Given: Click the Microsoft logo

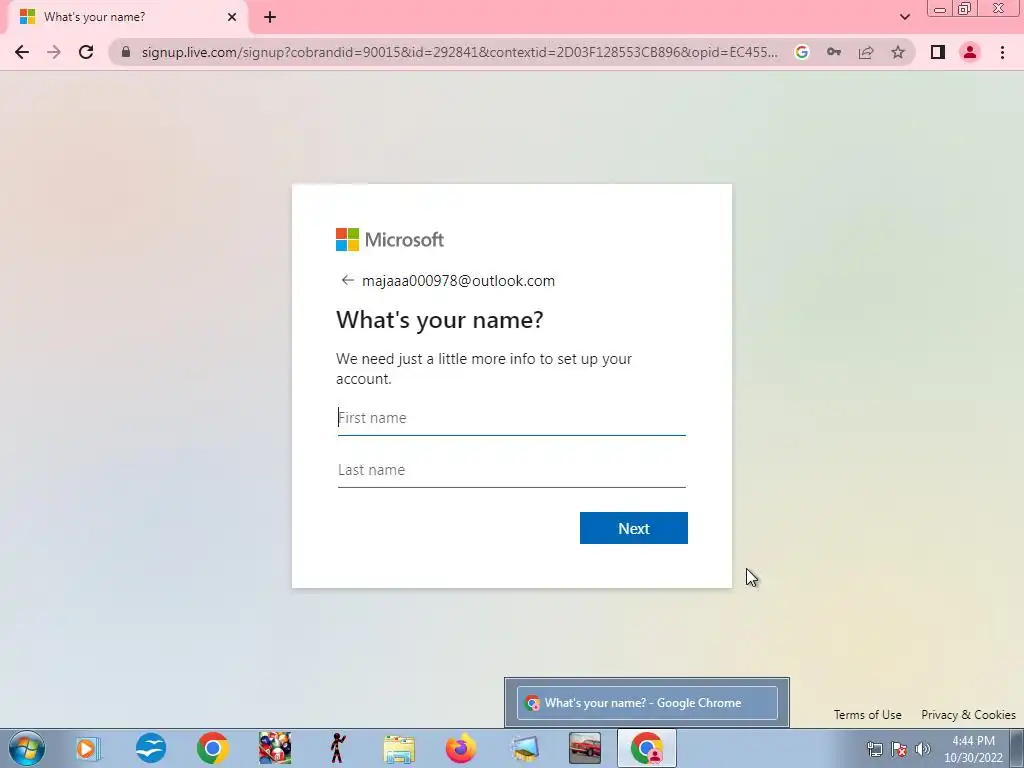Looking at the screenshot, I should click(390, 240).
